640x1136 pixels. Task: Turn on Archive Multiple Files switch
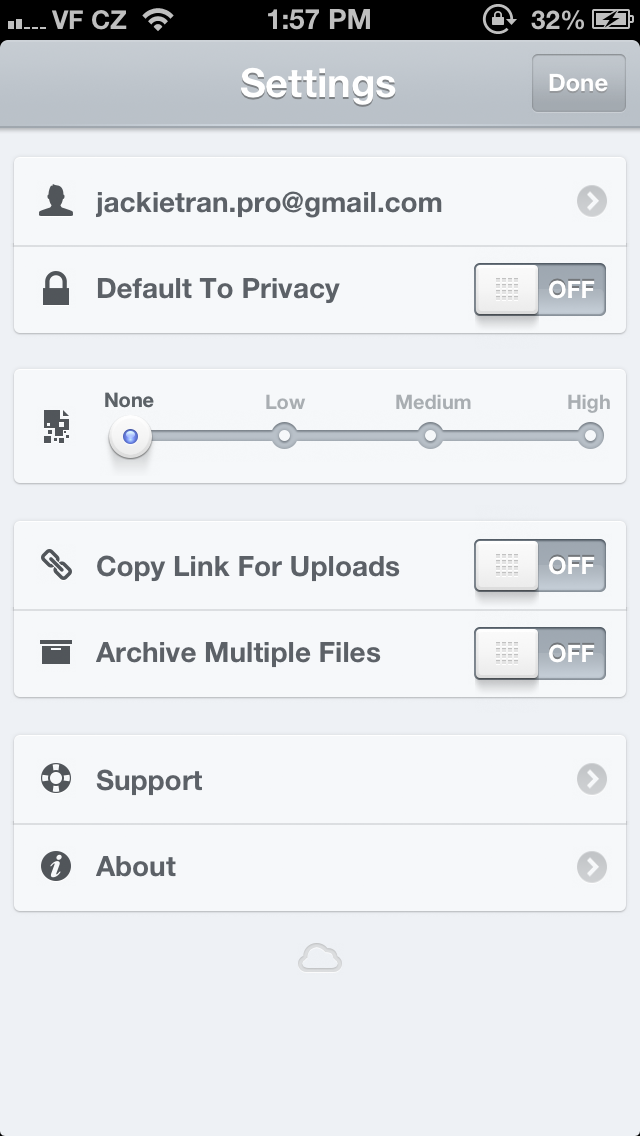540,654
